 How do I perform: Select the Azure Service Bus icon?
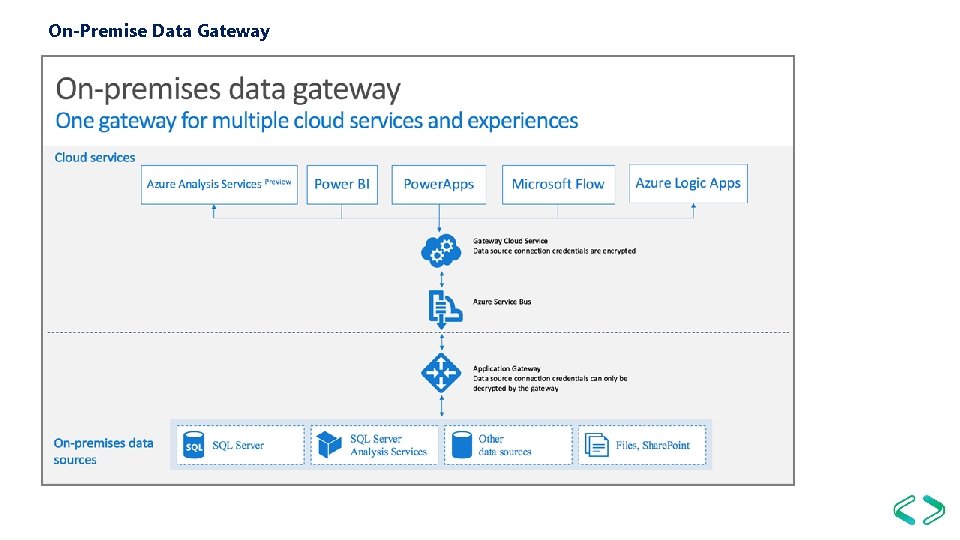point(445,307)
